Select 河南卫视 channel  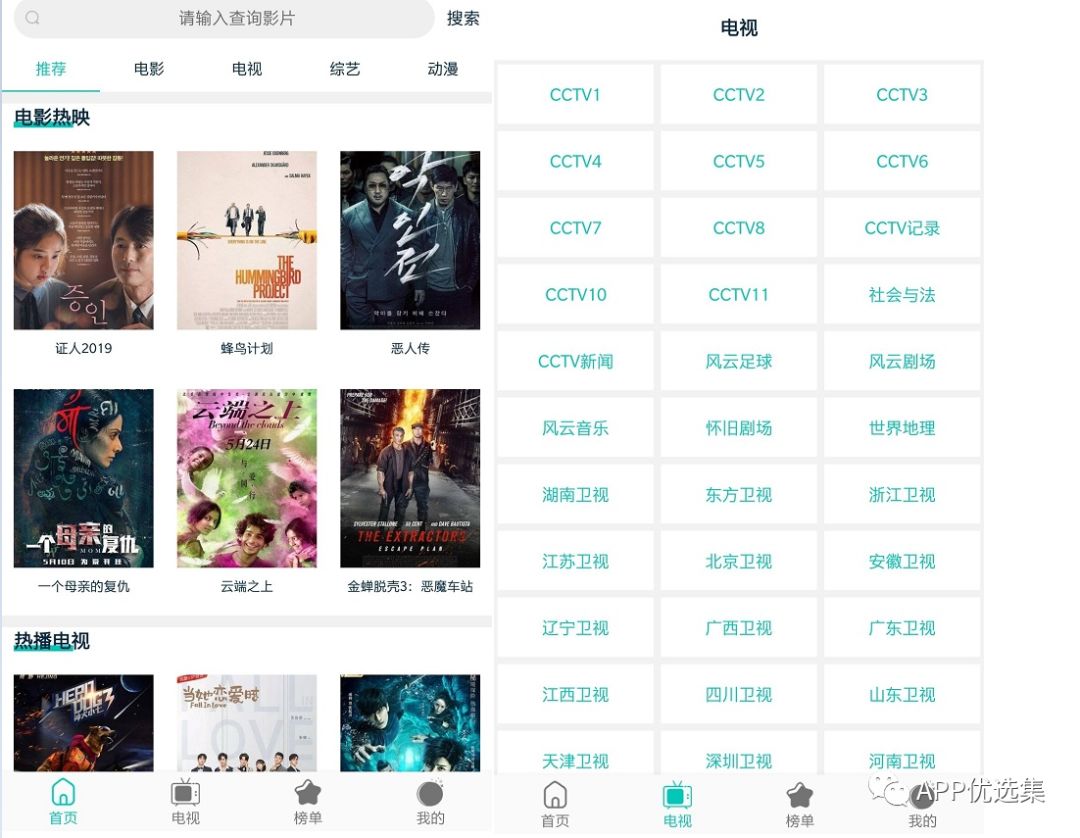click(902, 755)
